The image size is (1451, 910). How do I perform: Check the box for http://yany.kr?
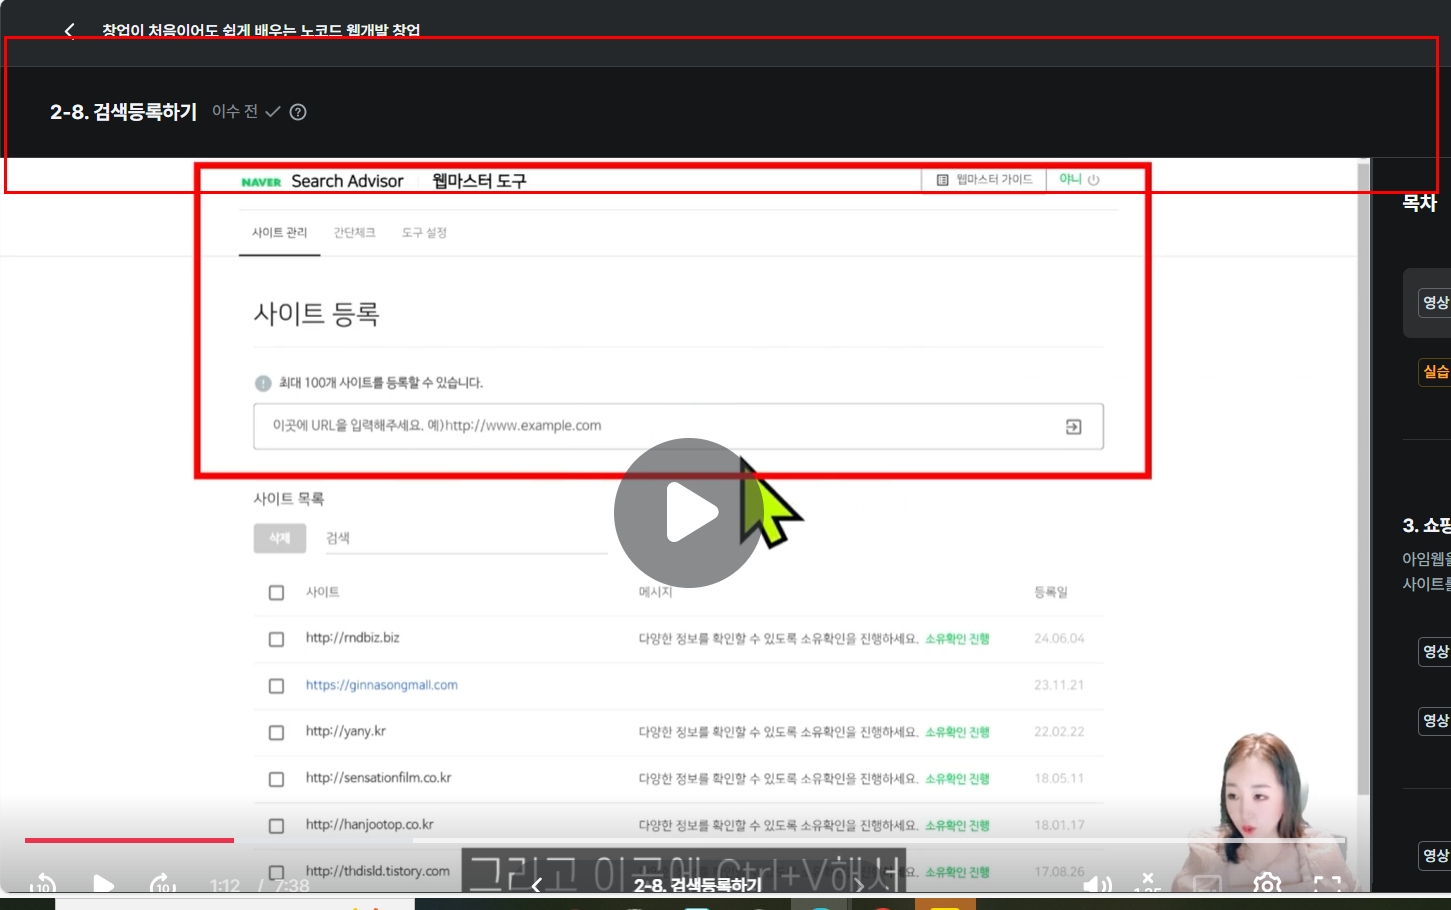276,733
